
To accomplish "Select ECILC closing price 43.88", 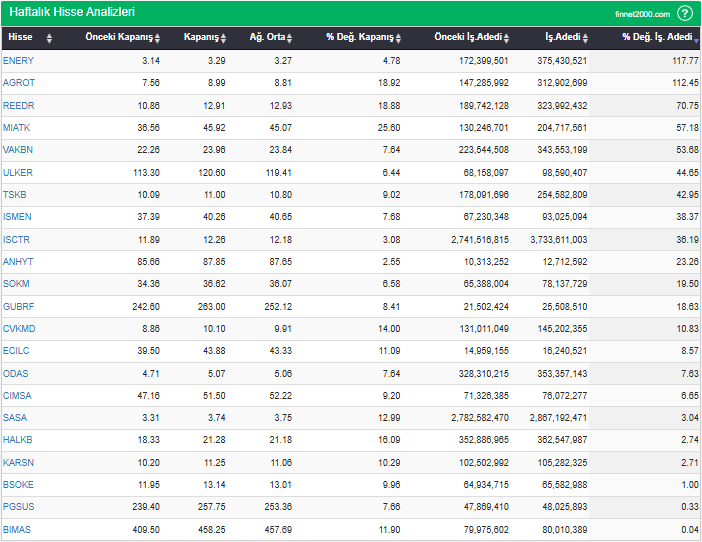I will coord(214,350).
